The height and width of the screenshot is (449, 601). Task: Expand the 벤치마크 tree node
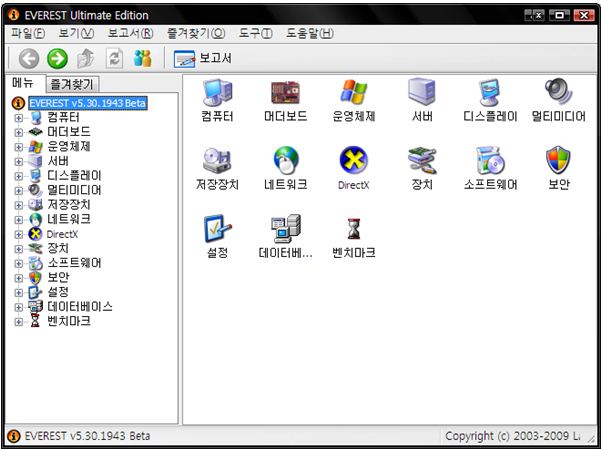(x=18, y=322)
